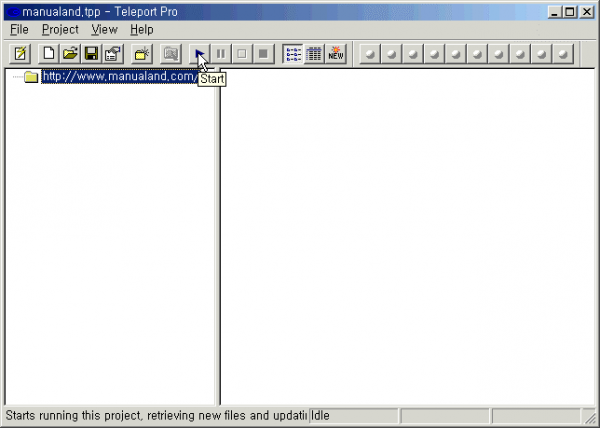Viewport: 600px width, 428px height.
Task: Click the folder icon beside manualand URL
Action: pyautogui.click(x=31, y=77)
